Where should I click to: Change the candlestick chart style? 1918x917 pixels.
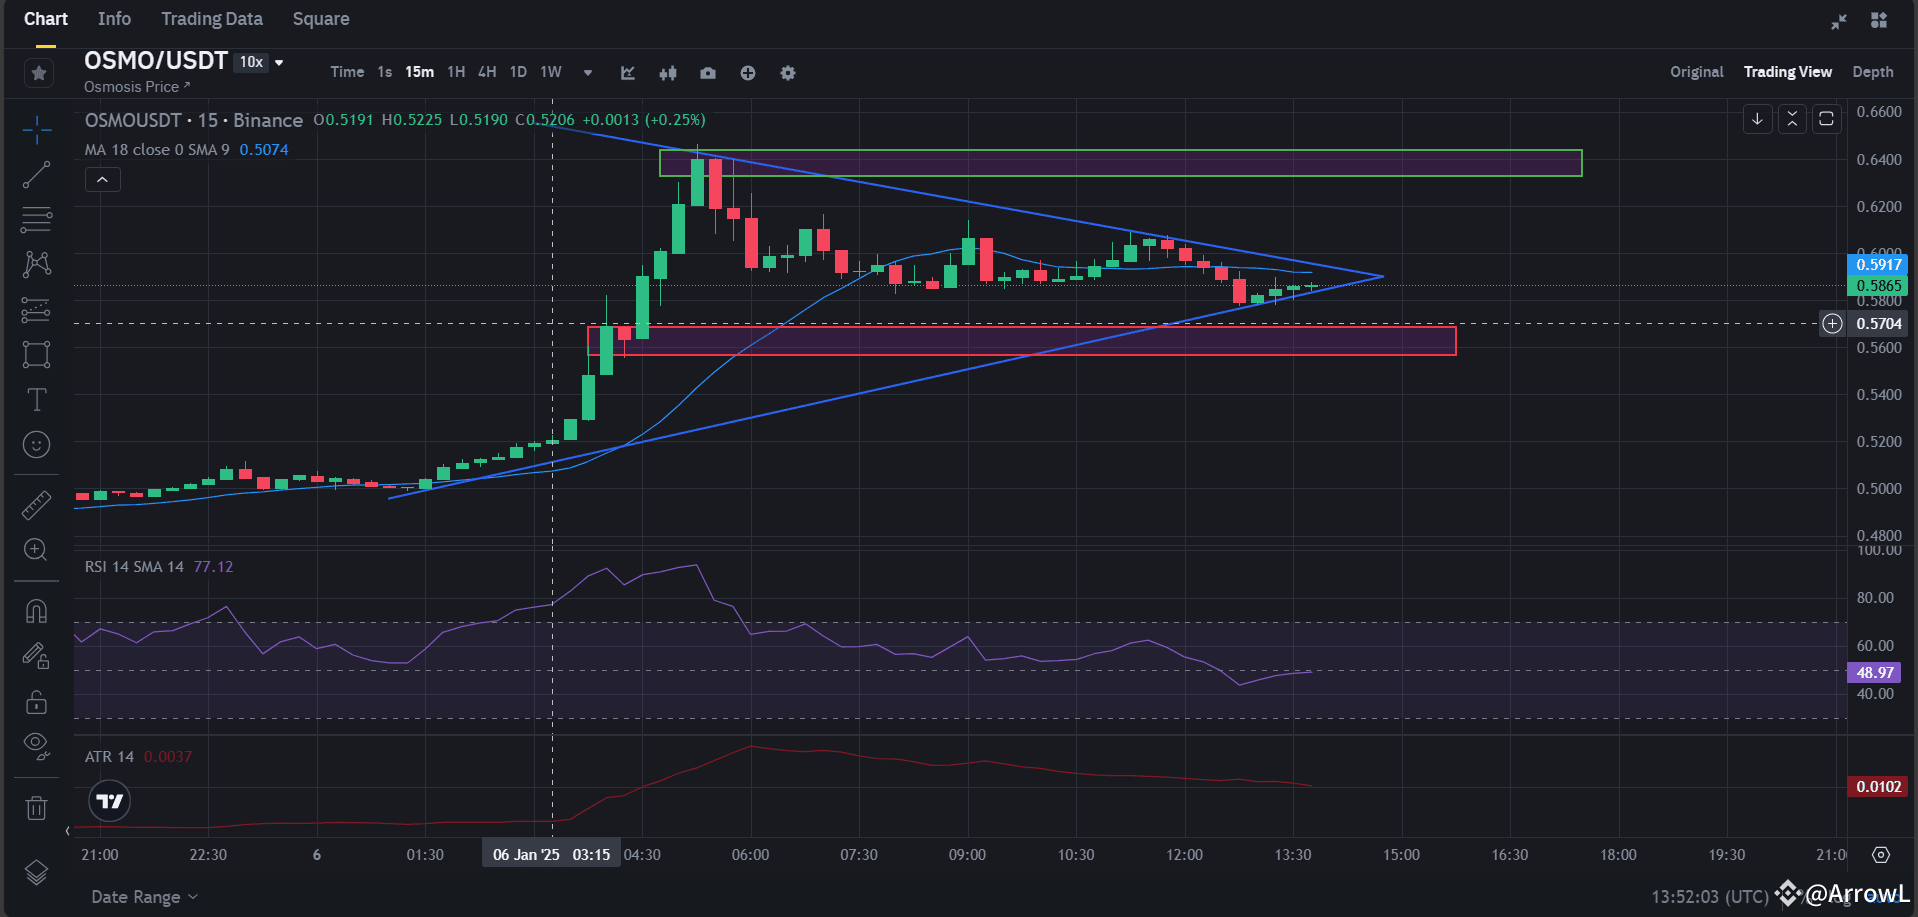(x=668, y=73)
